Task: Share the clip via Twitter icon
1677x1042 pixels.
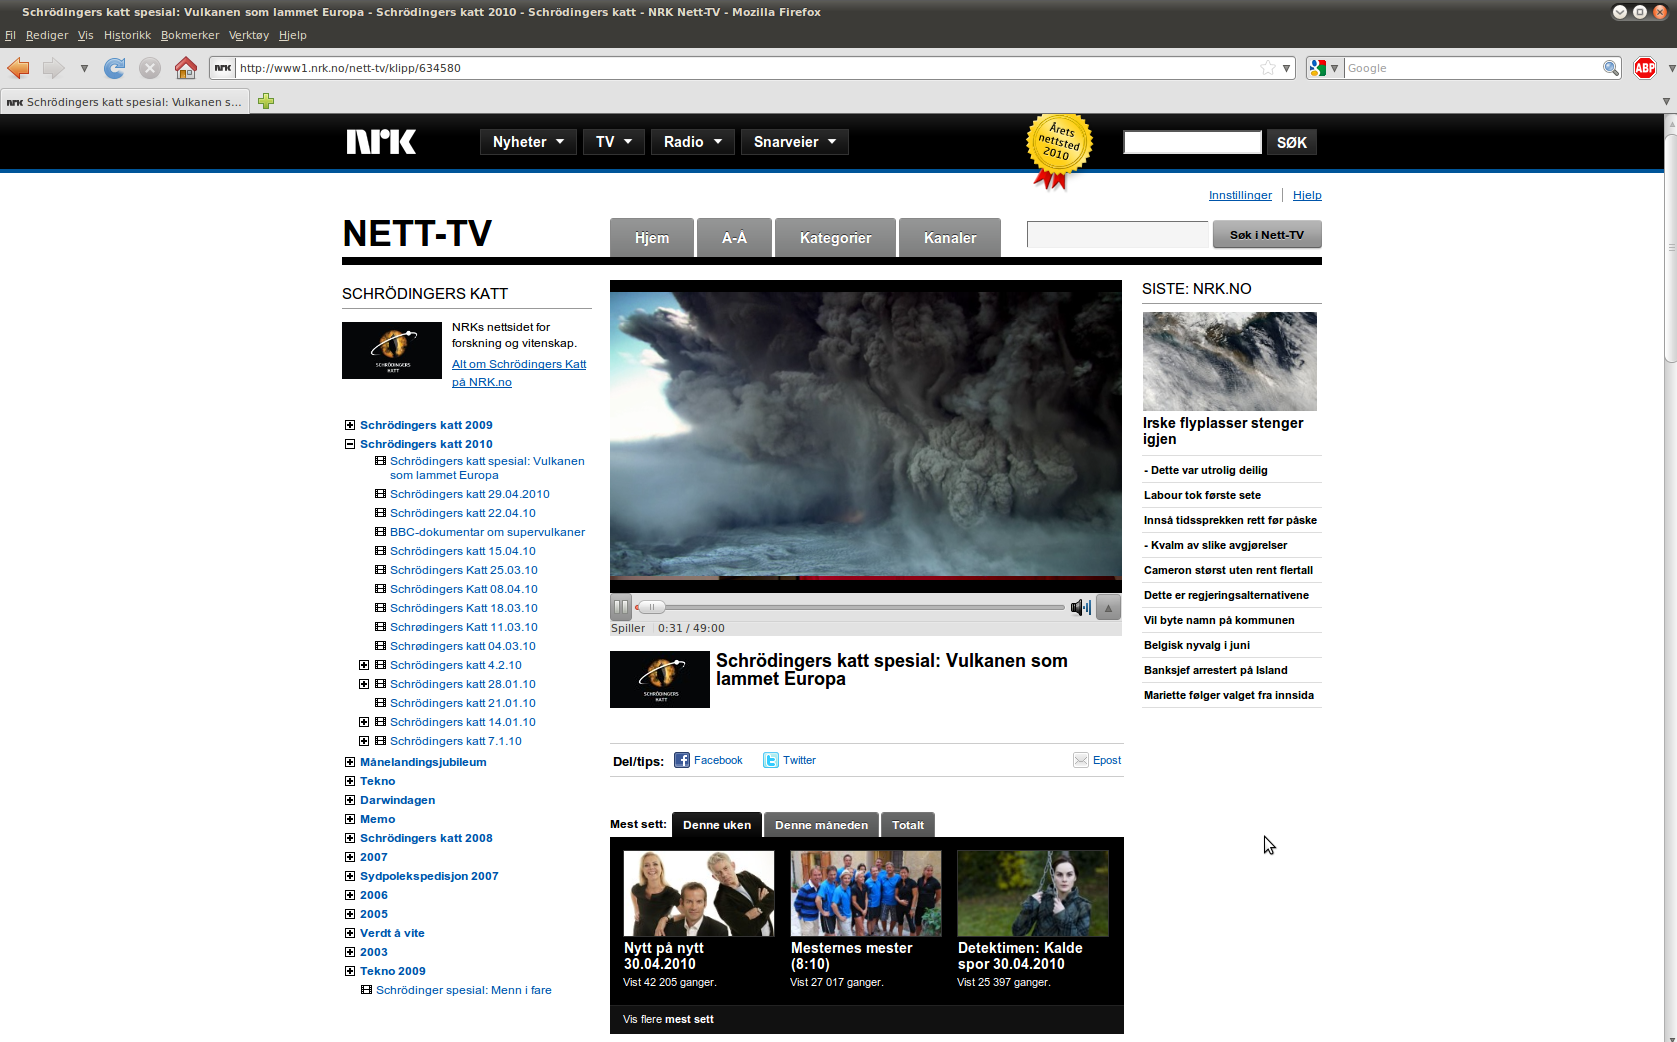Action: [771, 760]
